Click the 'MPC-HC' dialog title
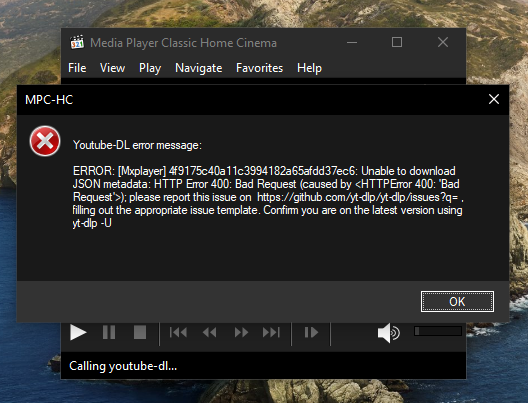This screenshot has height=403, width=528. tap(49, 100)
